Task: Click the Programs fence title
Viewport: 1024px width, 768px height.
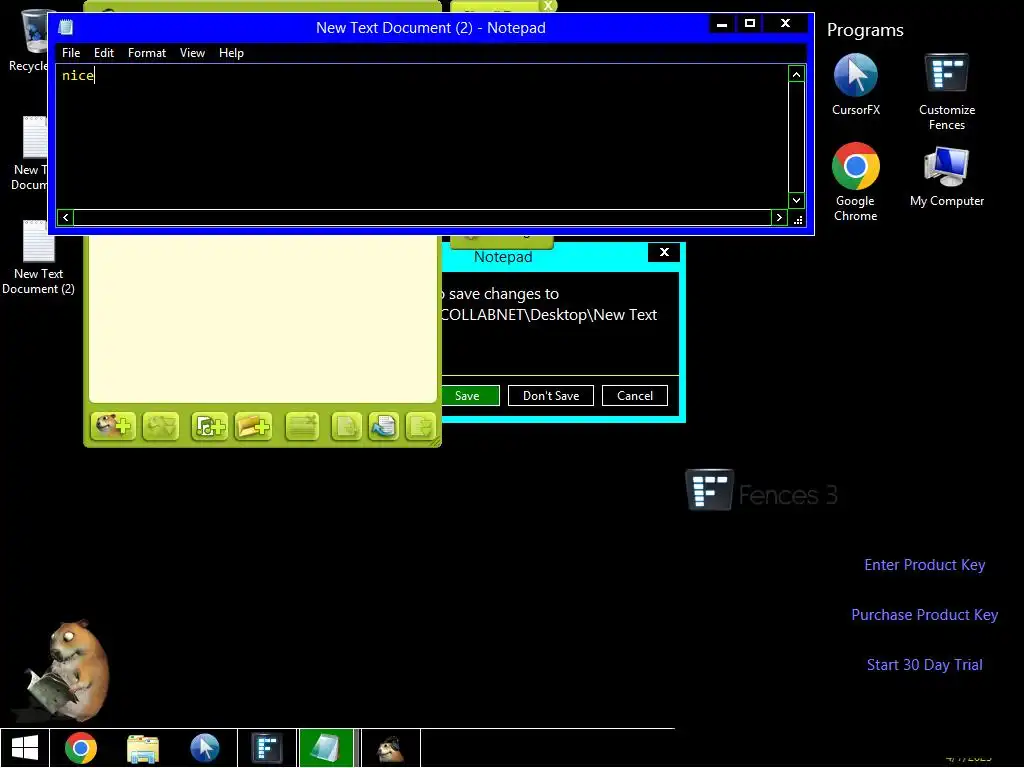Action: (x=865, y=30)
